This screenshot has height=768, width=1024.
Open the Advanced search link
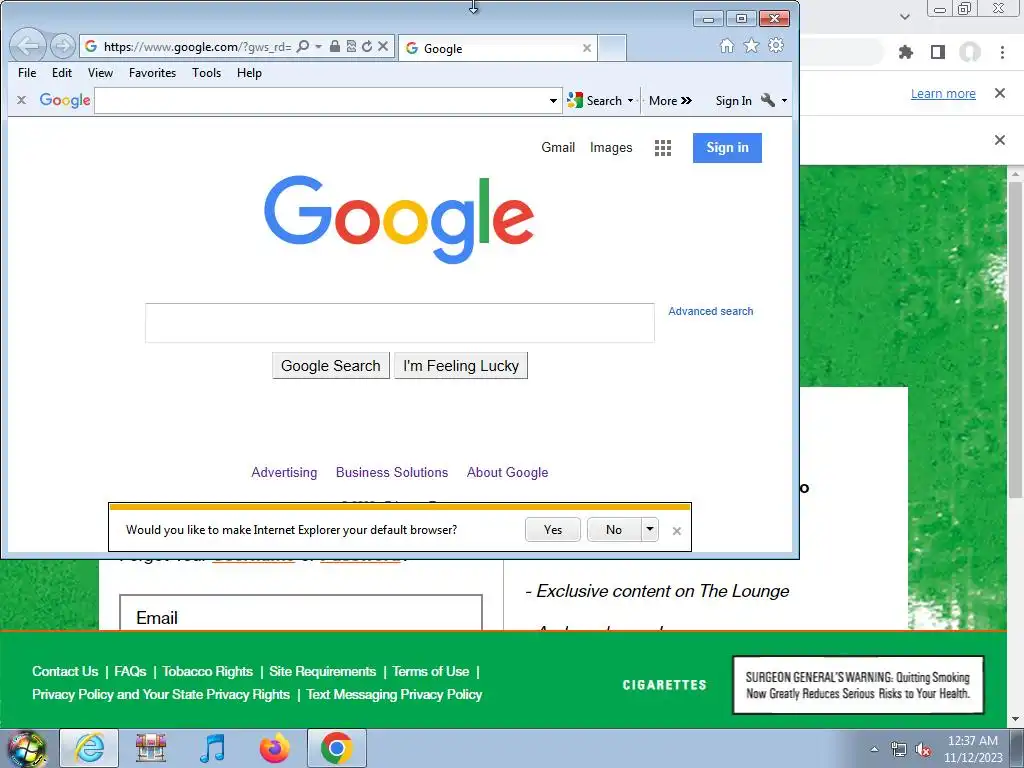pyautogui.click(x=711, y=312)
